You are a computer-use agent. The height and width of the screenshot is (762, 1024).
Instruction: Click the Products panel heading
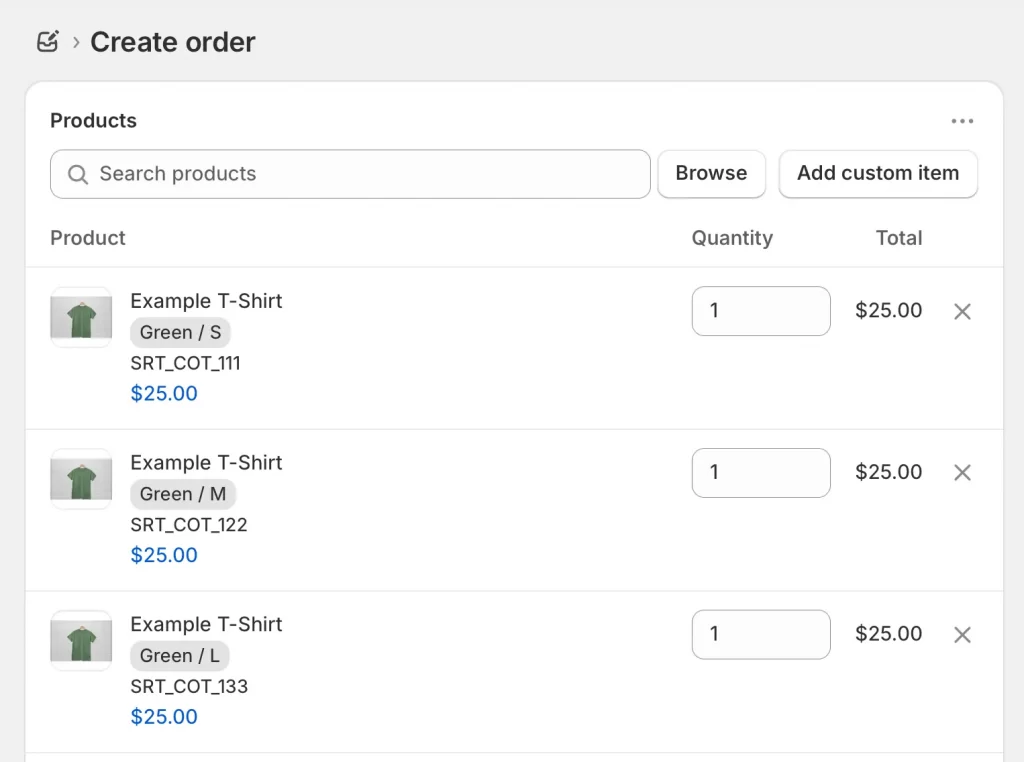coord(93,120)
